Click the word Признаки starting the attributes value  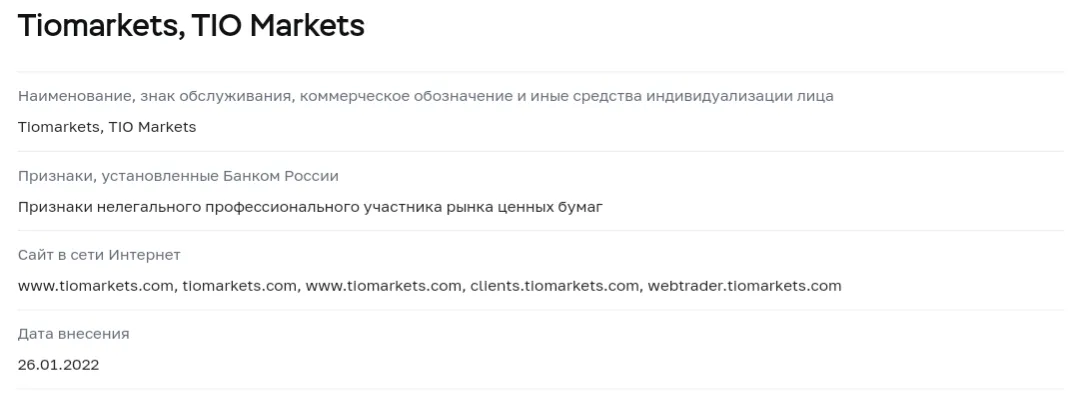(x=55, y=207)
